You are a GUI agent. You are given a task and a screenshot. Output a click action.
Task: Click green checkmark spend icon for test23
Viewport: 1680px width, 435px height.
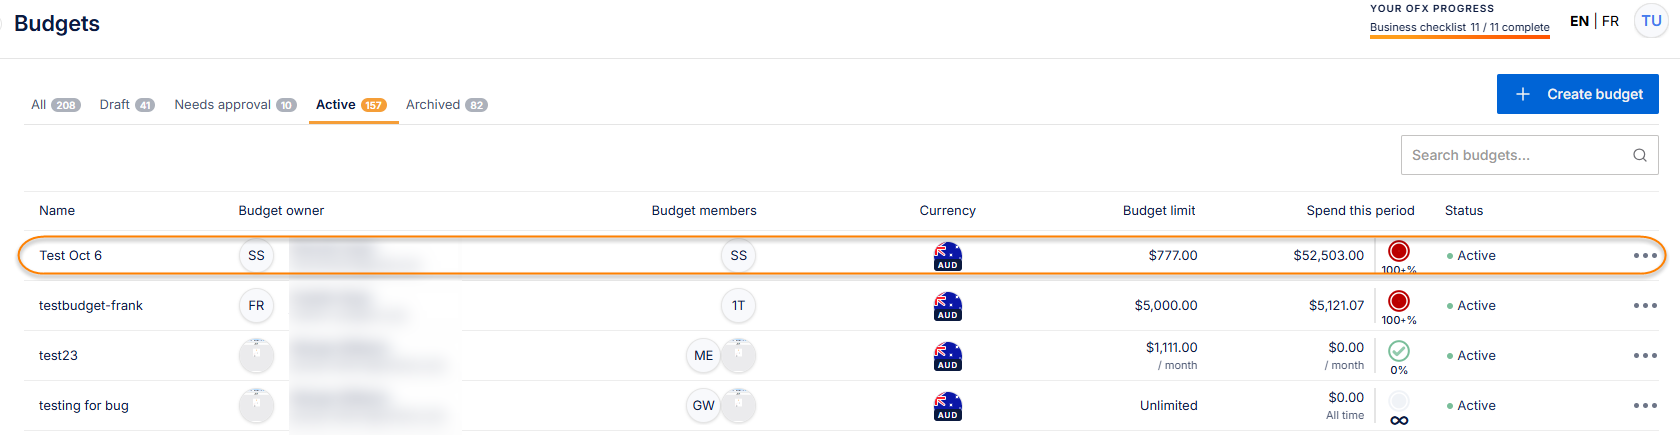pos(1399,351)
